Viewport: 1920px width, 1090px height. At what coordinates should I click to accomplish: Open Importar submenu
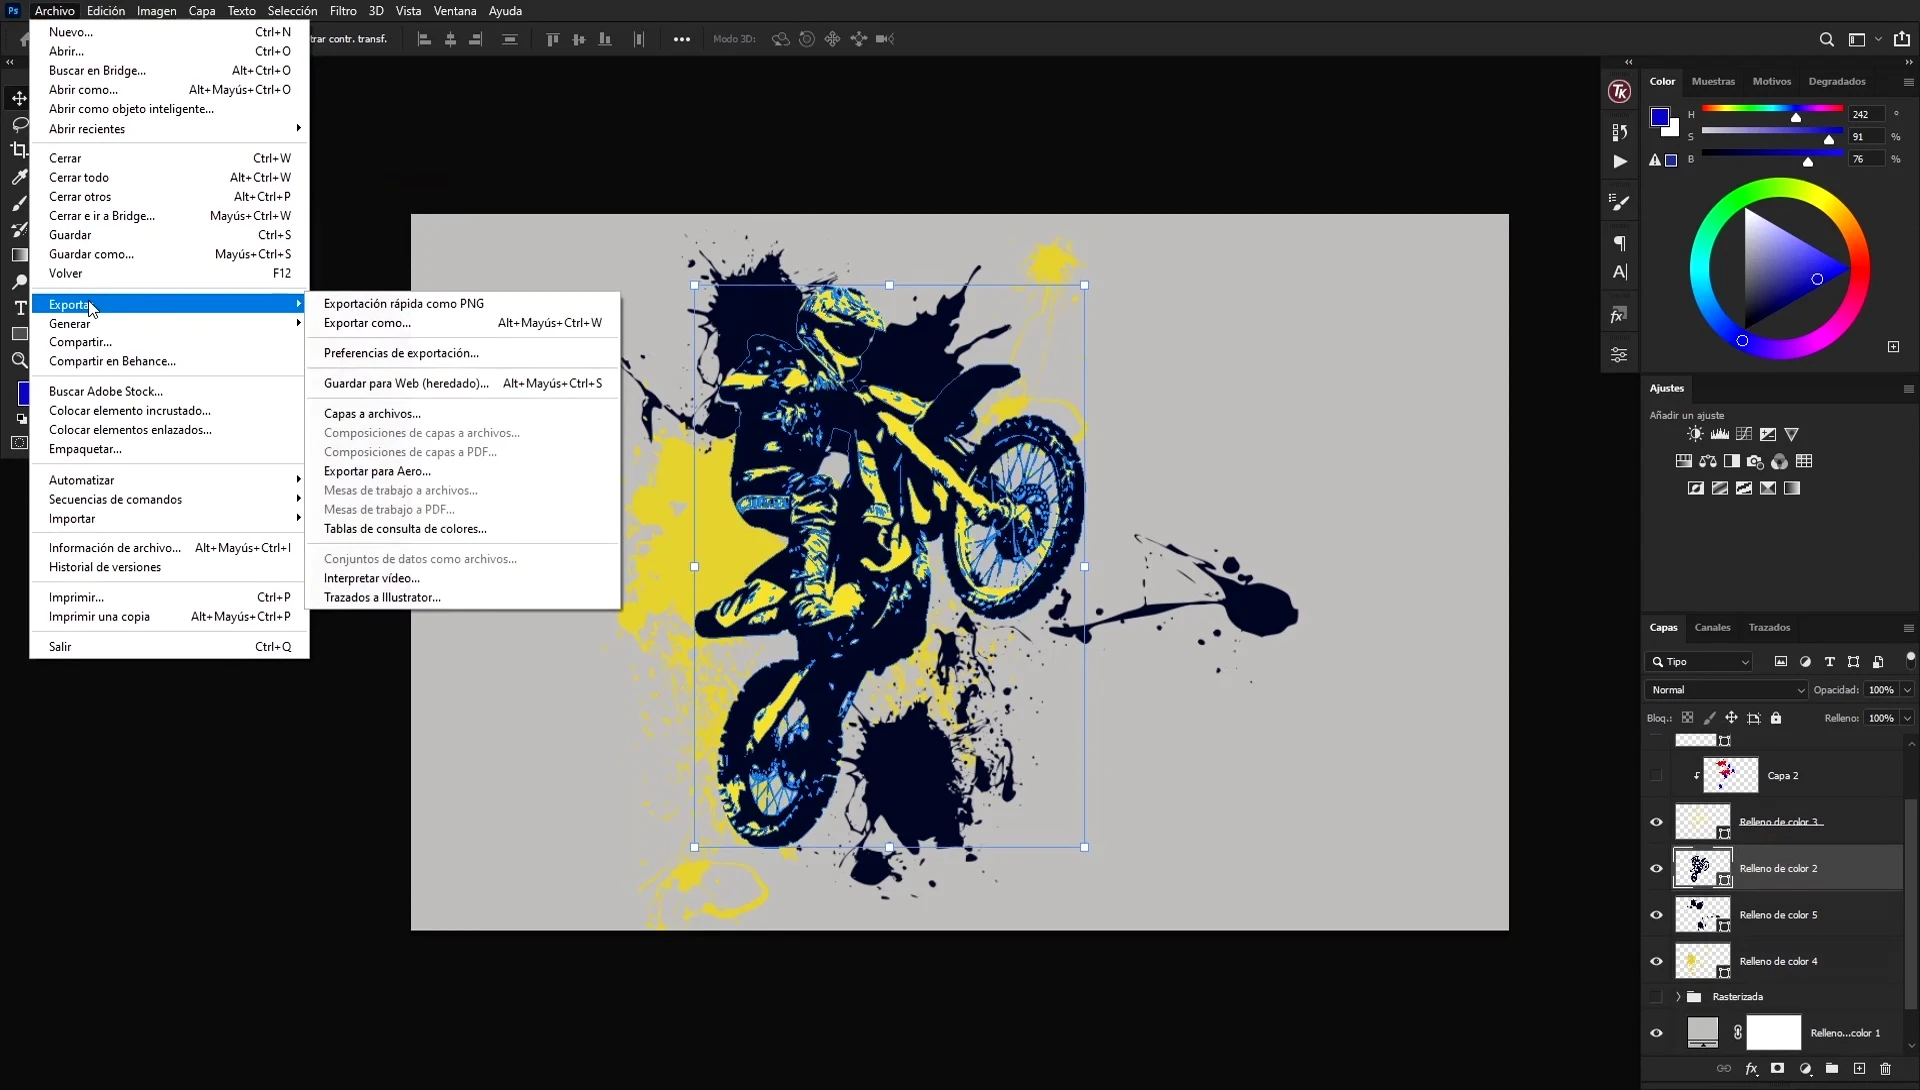(x=170, y=519)
